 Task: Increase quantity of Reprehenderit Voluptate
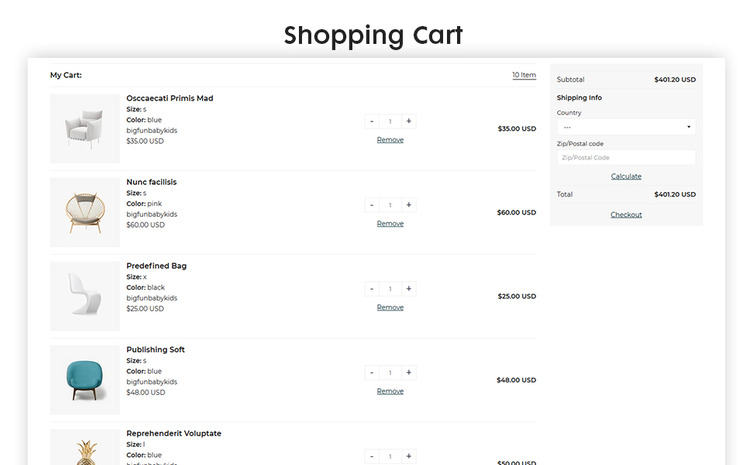[409, 456]
